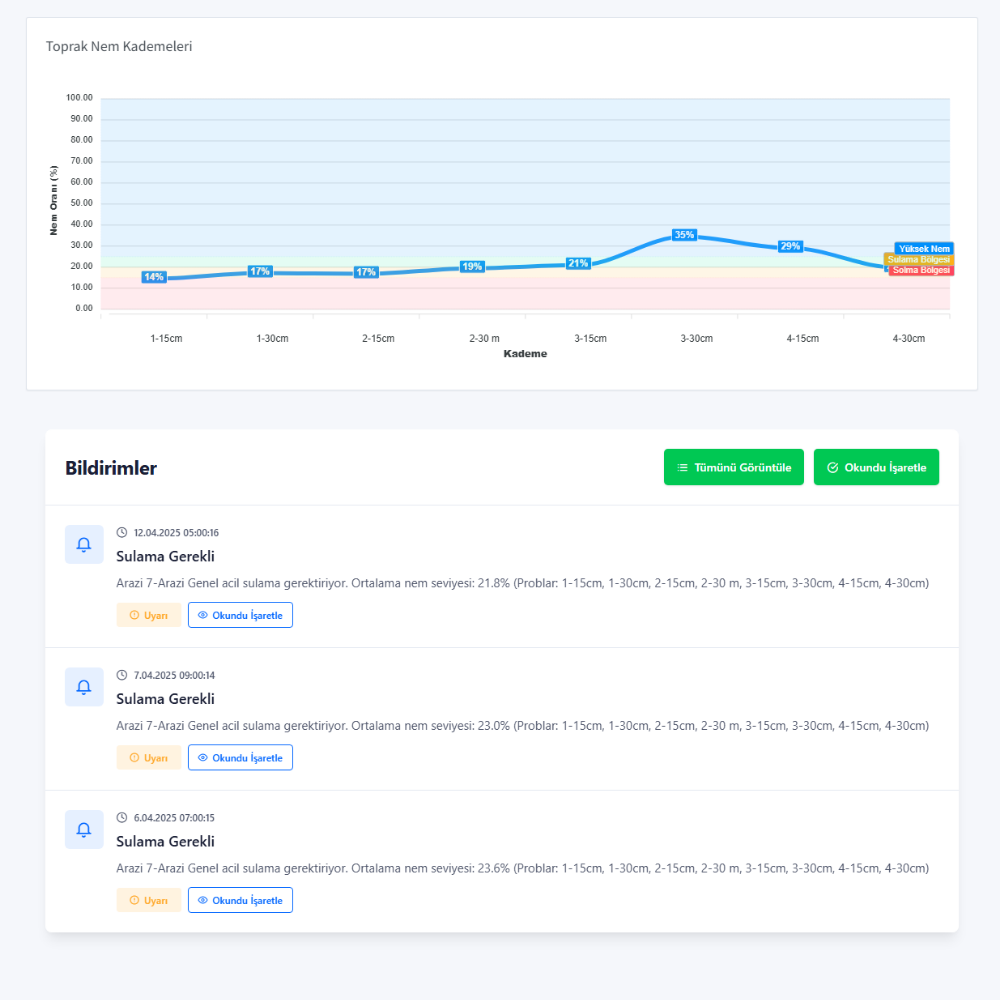This screenshot has height=1000, width=1000.
Task: Click the Sulama Bölgesi yellow zone label
Action: click(918, 260)
